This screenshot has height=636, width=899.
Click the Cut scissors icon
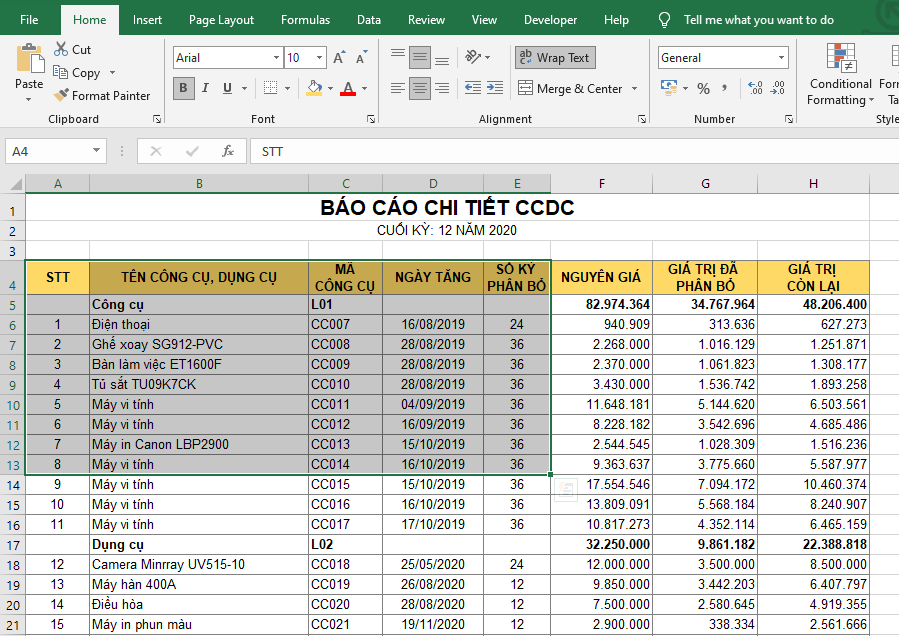coord(61,49)
